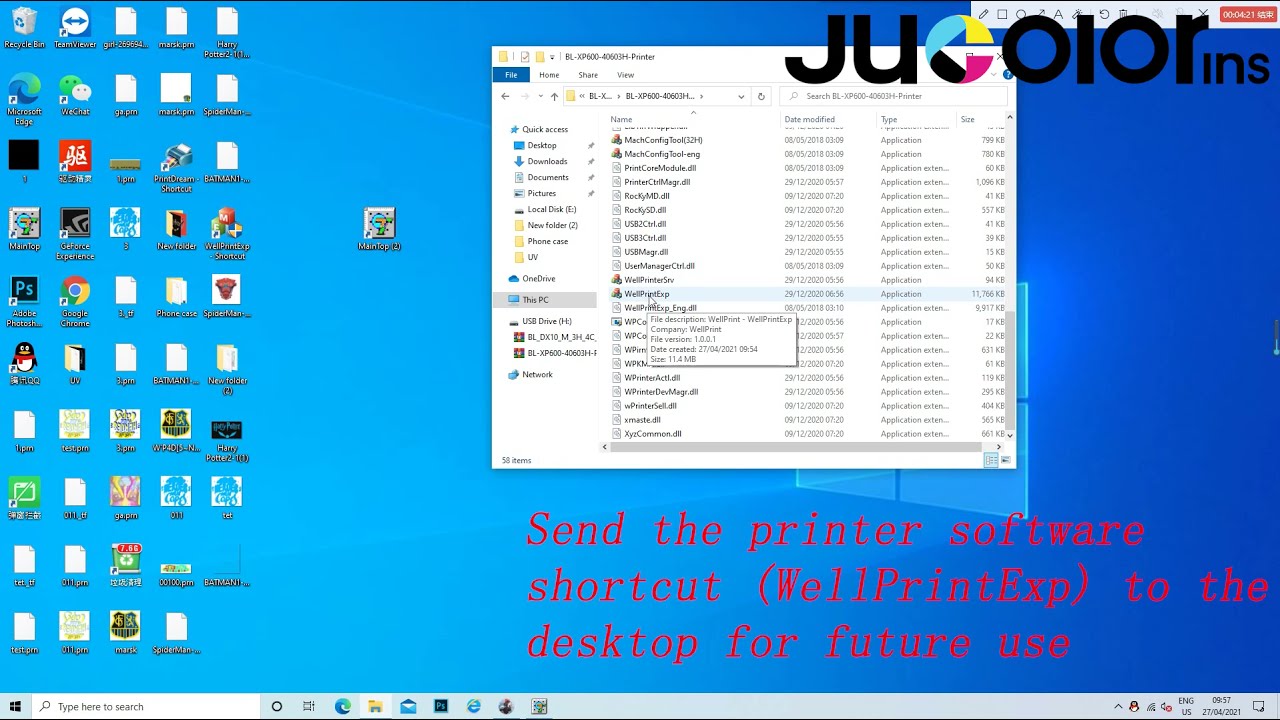1280x720 pixels.
Task: Select the WellPrintExp application file
Action: tap(646, 294)
